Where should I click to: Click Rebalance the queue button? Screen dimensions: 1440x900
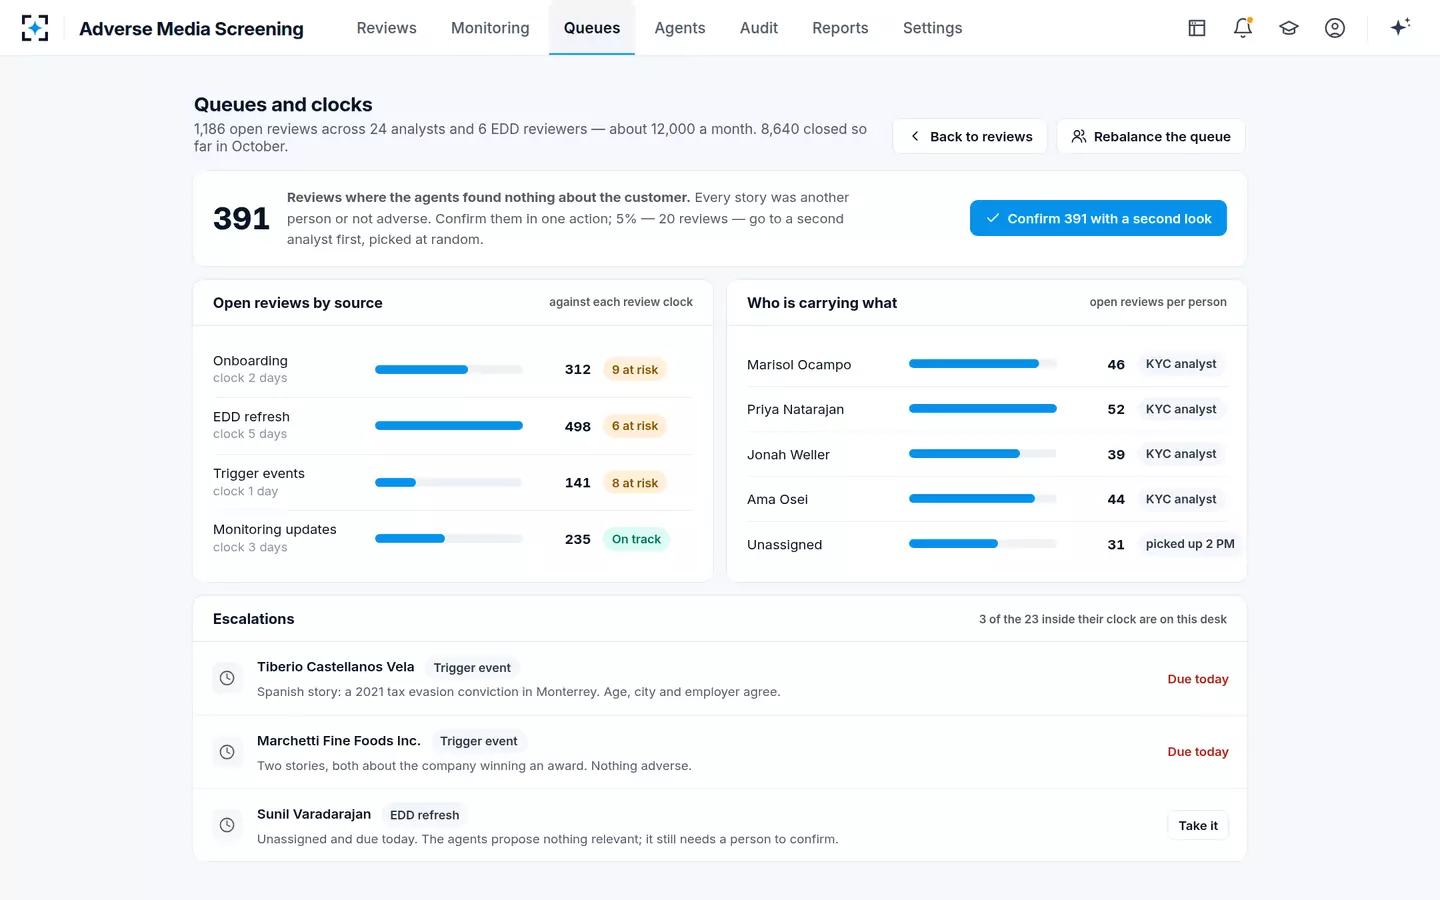pos(1151,136)
